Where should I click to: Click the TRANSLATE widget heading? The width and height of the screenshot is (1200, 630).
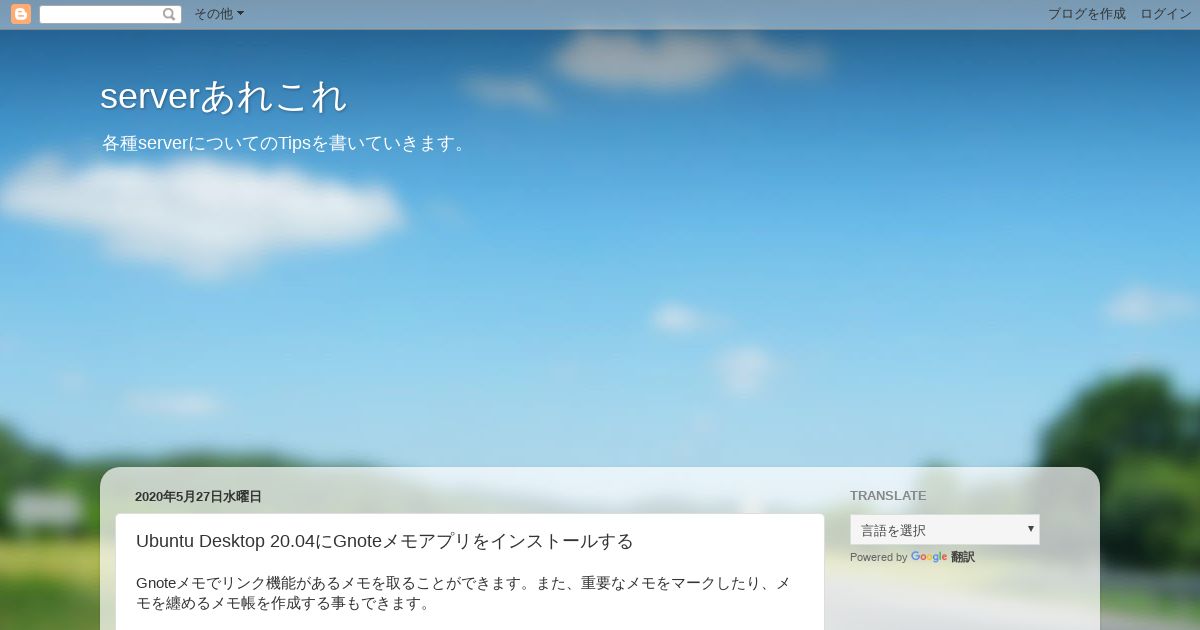(888, 495)
